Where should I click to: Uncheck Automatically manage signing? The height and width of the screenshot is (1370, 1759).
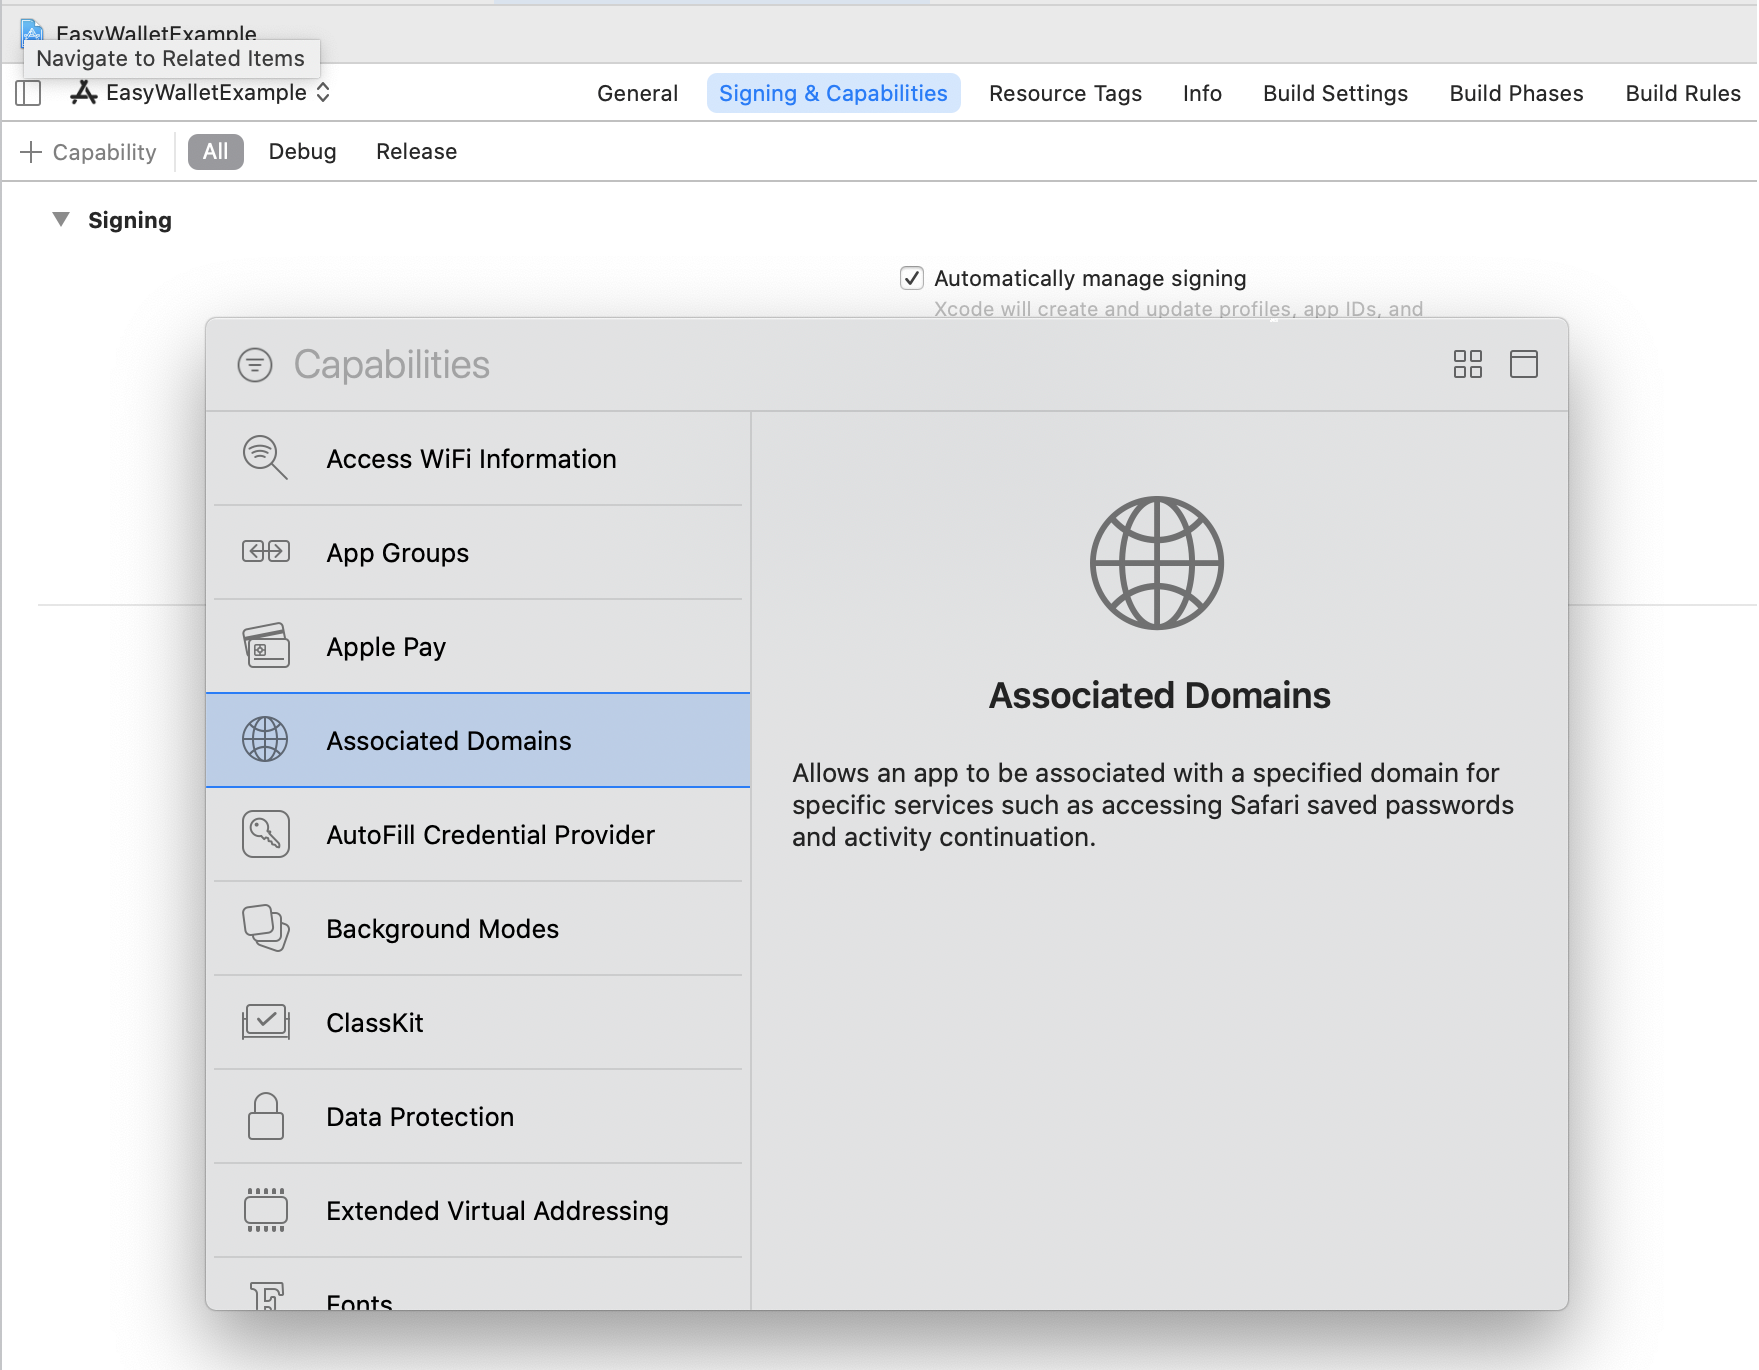tap(911, 278)
